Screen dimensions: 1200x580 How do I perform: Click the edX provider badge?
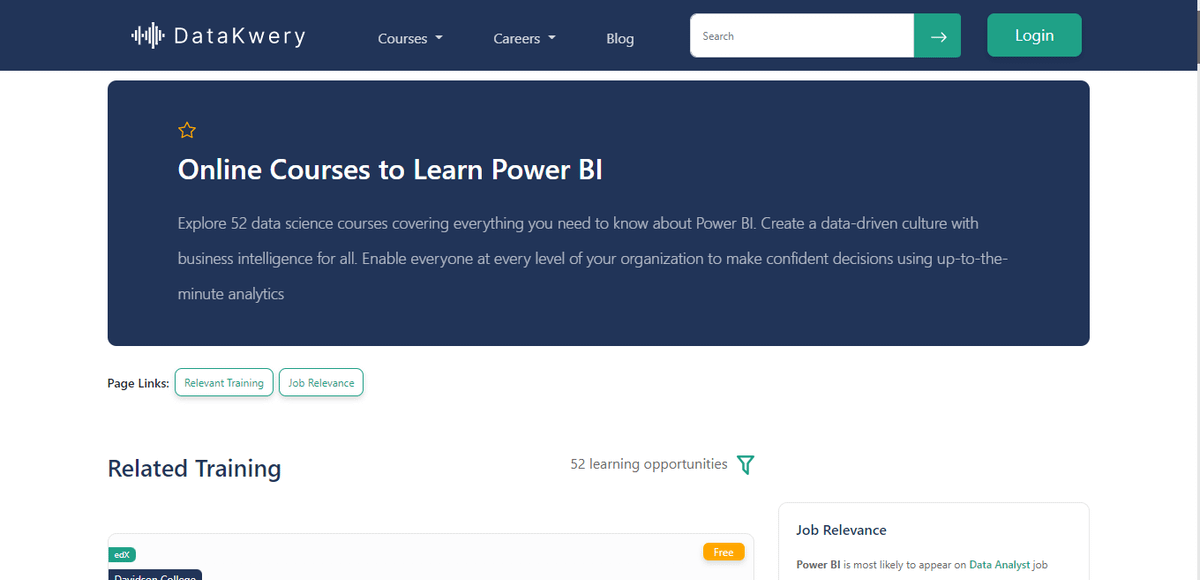click(x=121, y=554)
